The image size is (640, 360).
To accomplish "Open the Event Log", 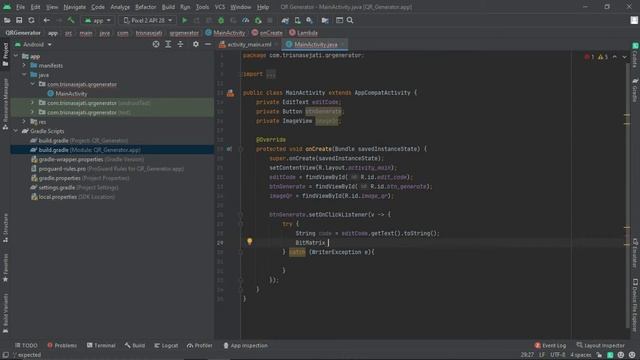I will (550, 345).
